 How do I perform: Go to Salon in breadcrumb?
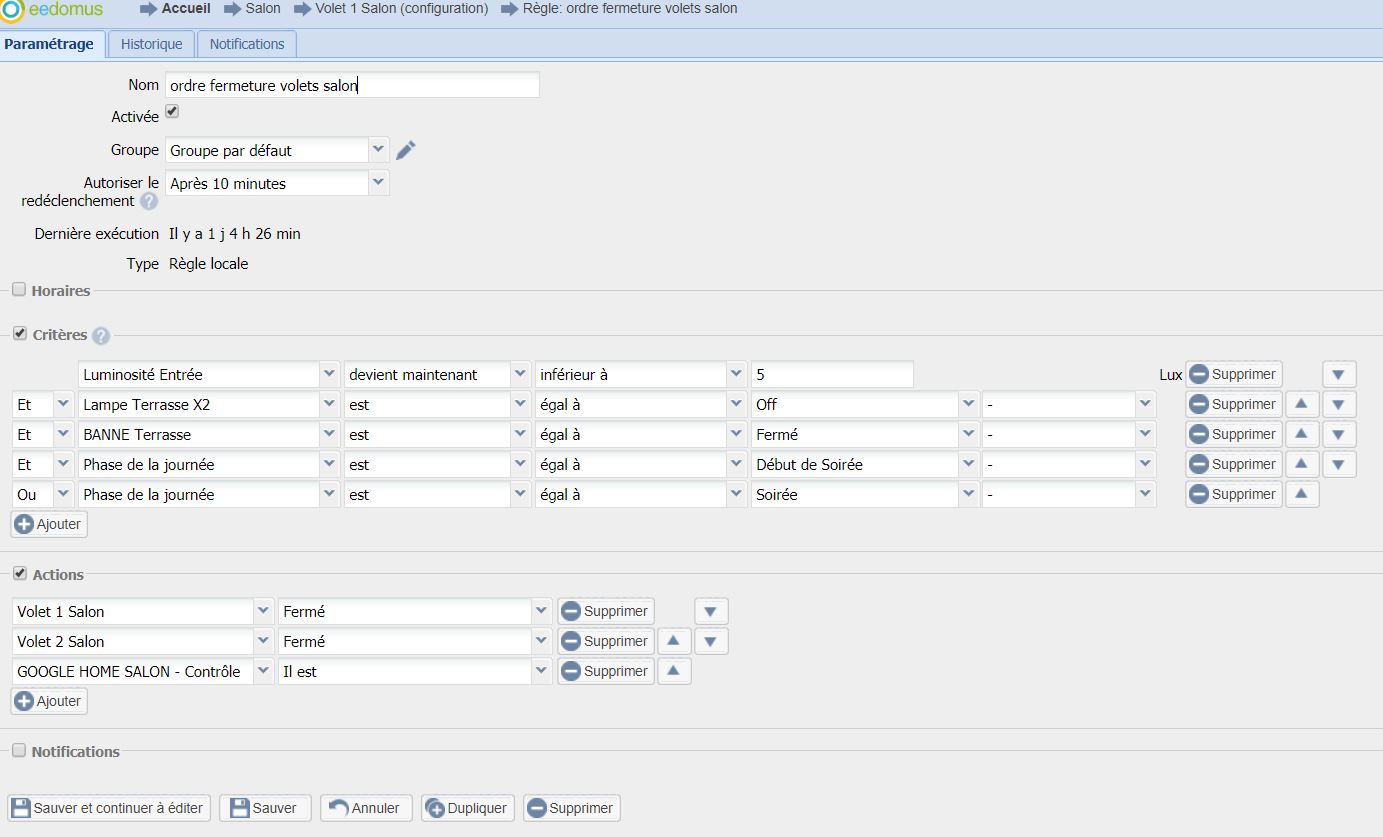[263, 8]
